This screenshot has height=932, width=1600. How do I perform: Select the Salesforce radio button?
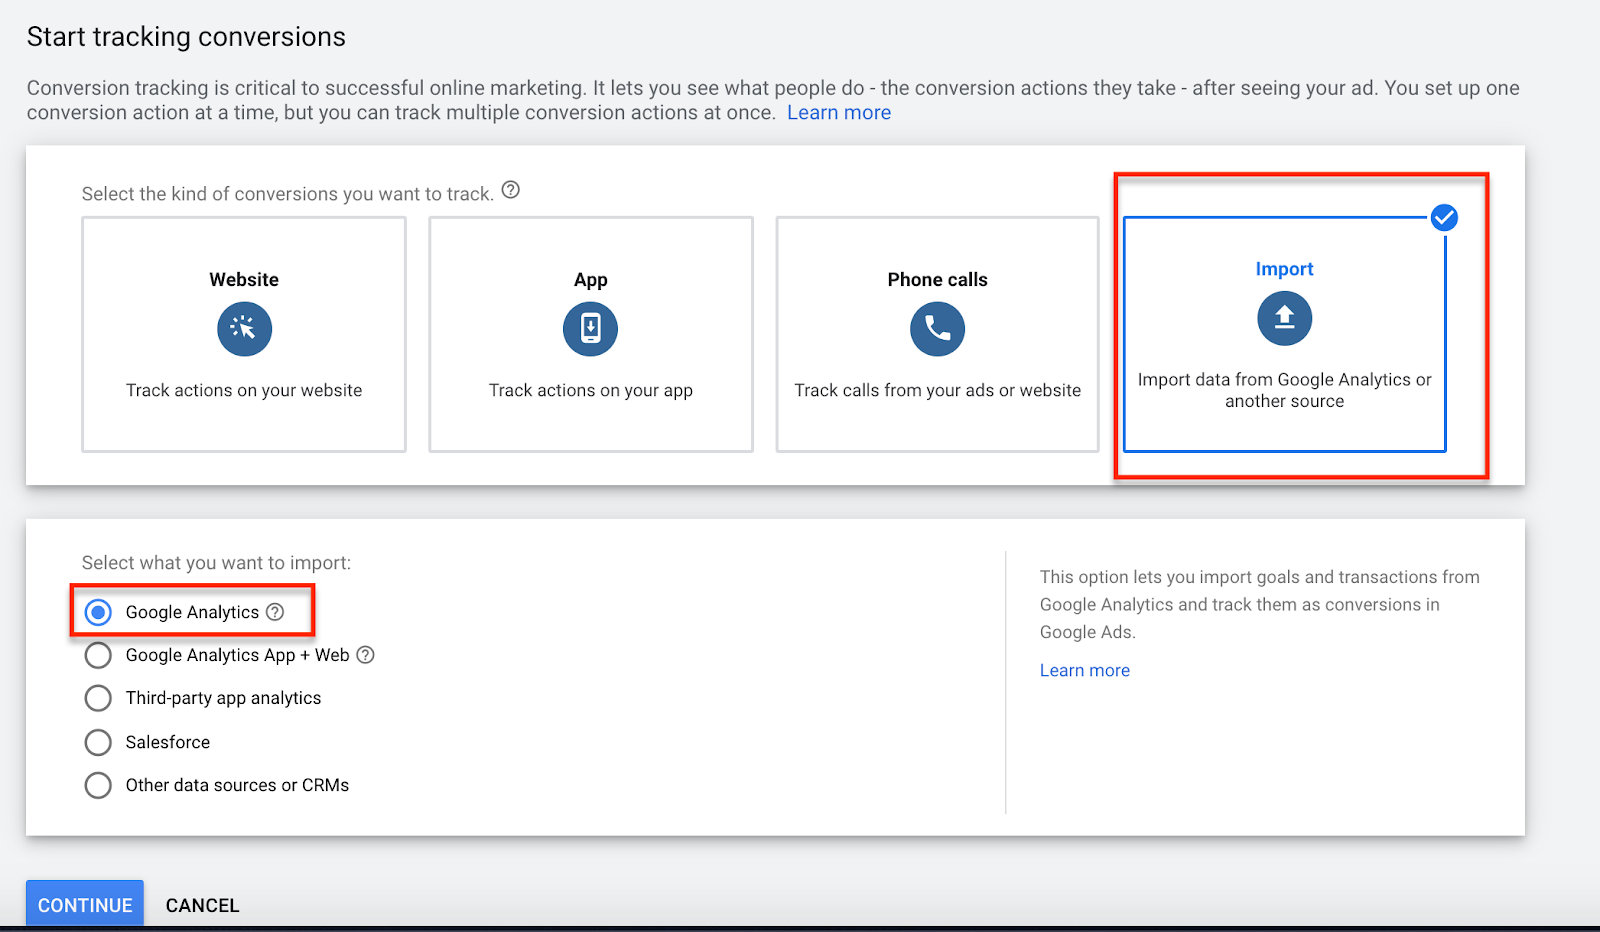coord(98,742)
